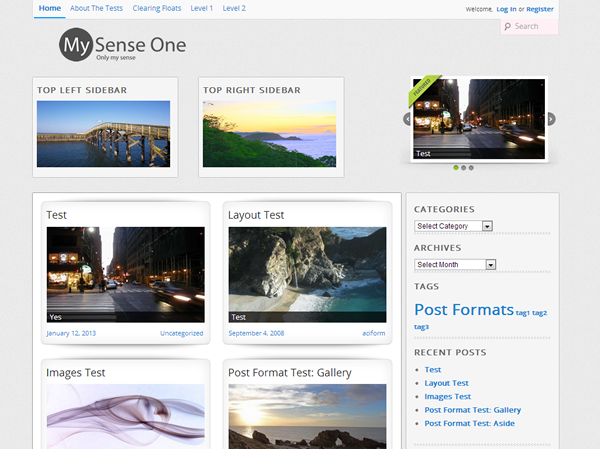This screenshot has height=450, width=600.
Task: Click the Register link
Action: click(x=540, y=9)
